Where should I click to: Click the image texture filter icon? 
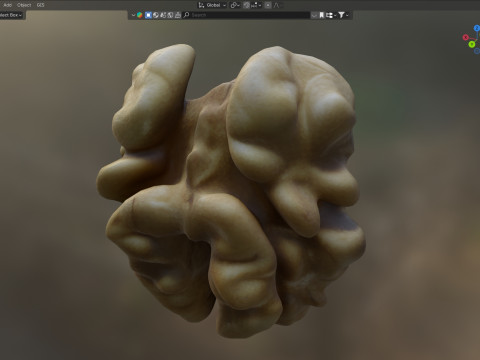click(x=170, y=15)
